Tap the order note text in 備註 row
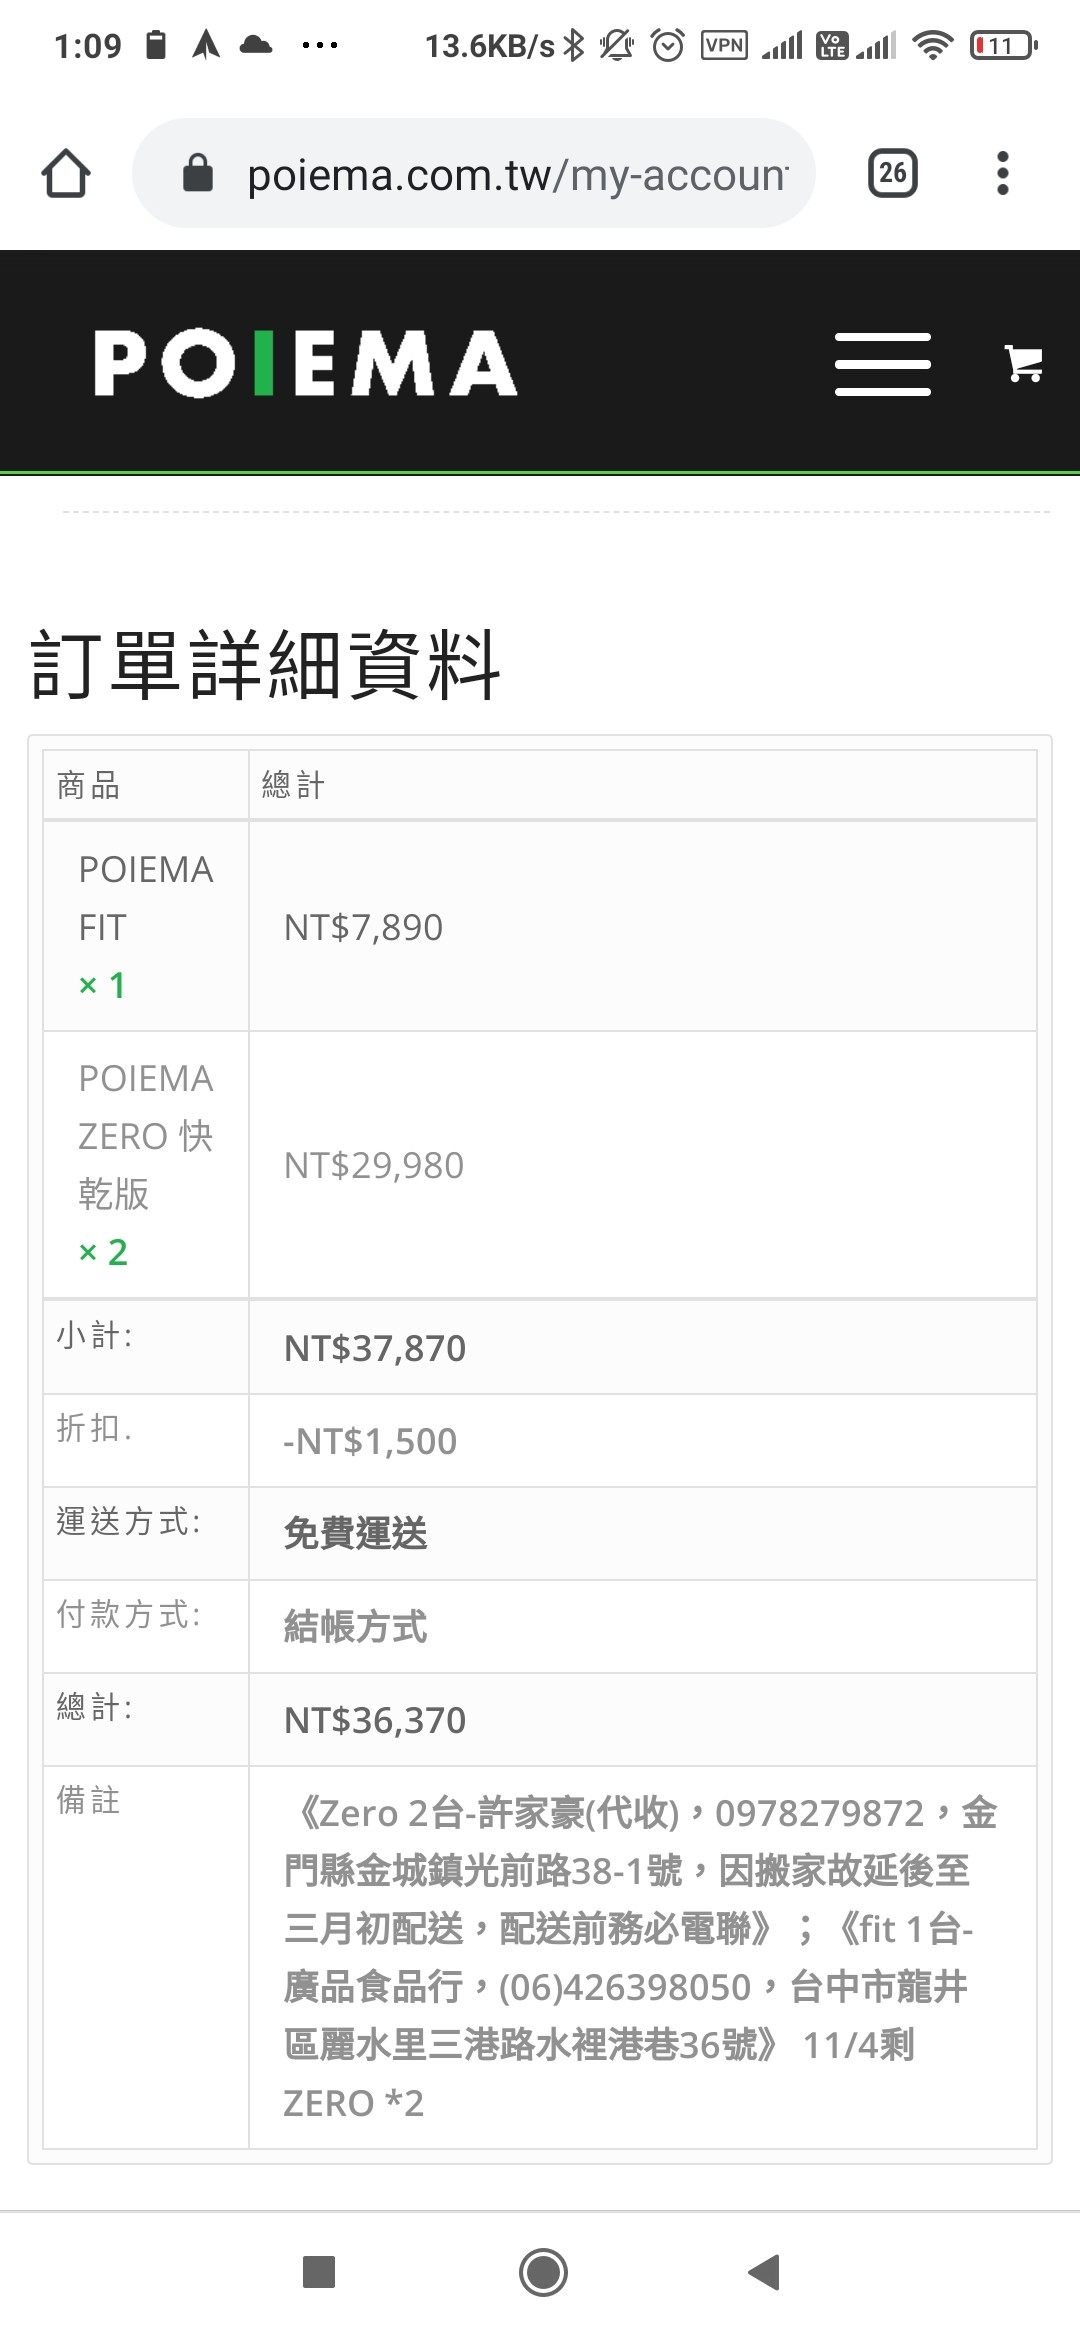Image resolution: width=1080 pixels, height=2340 pixels. pos(641,1958)
